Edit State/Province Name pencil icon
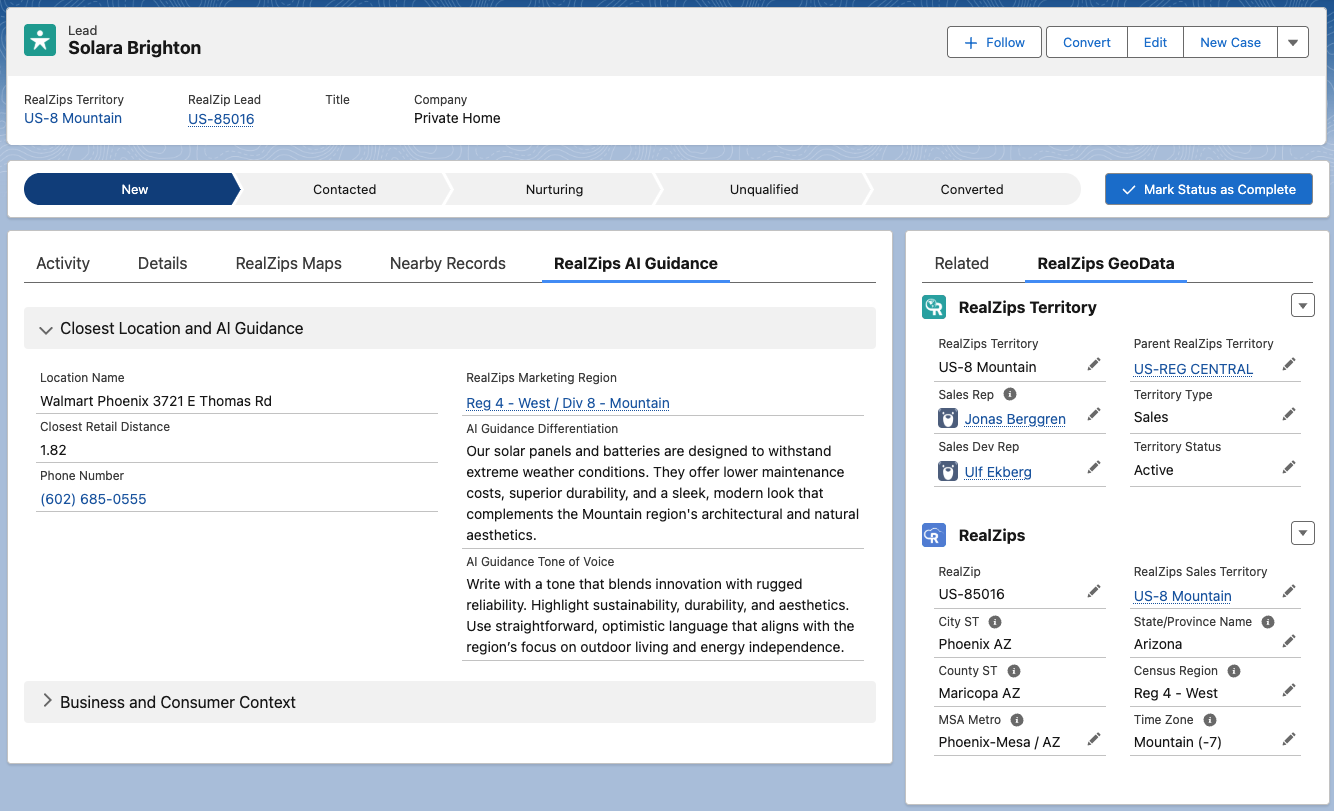The width and height of the screenshot is (1334, 811). click(1289, 642)
